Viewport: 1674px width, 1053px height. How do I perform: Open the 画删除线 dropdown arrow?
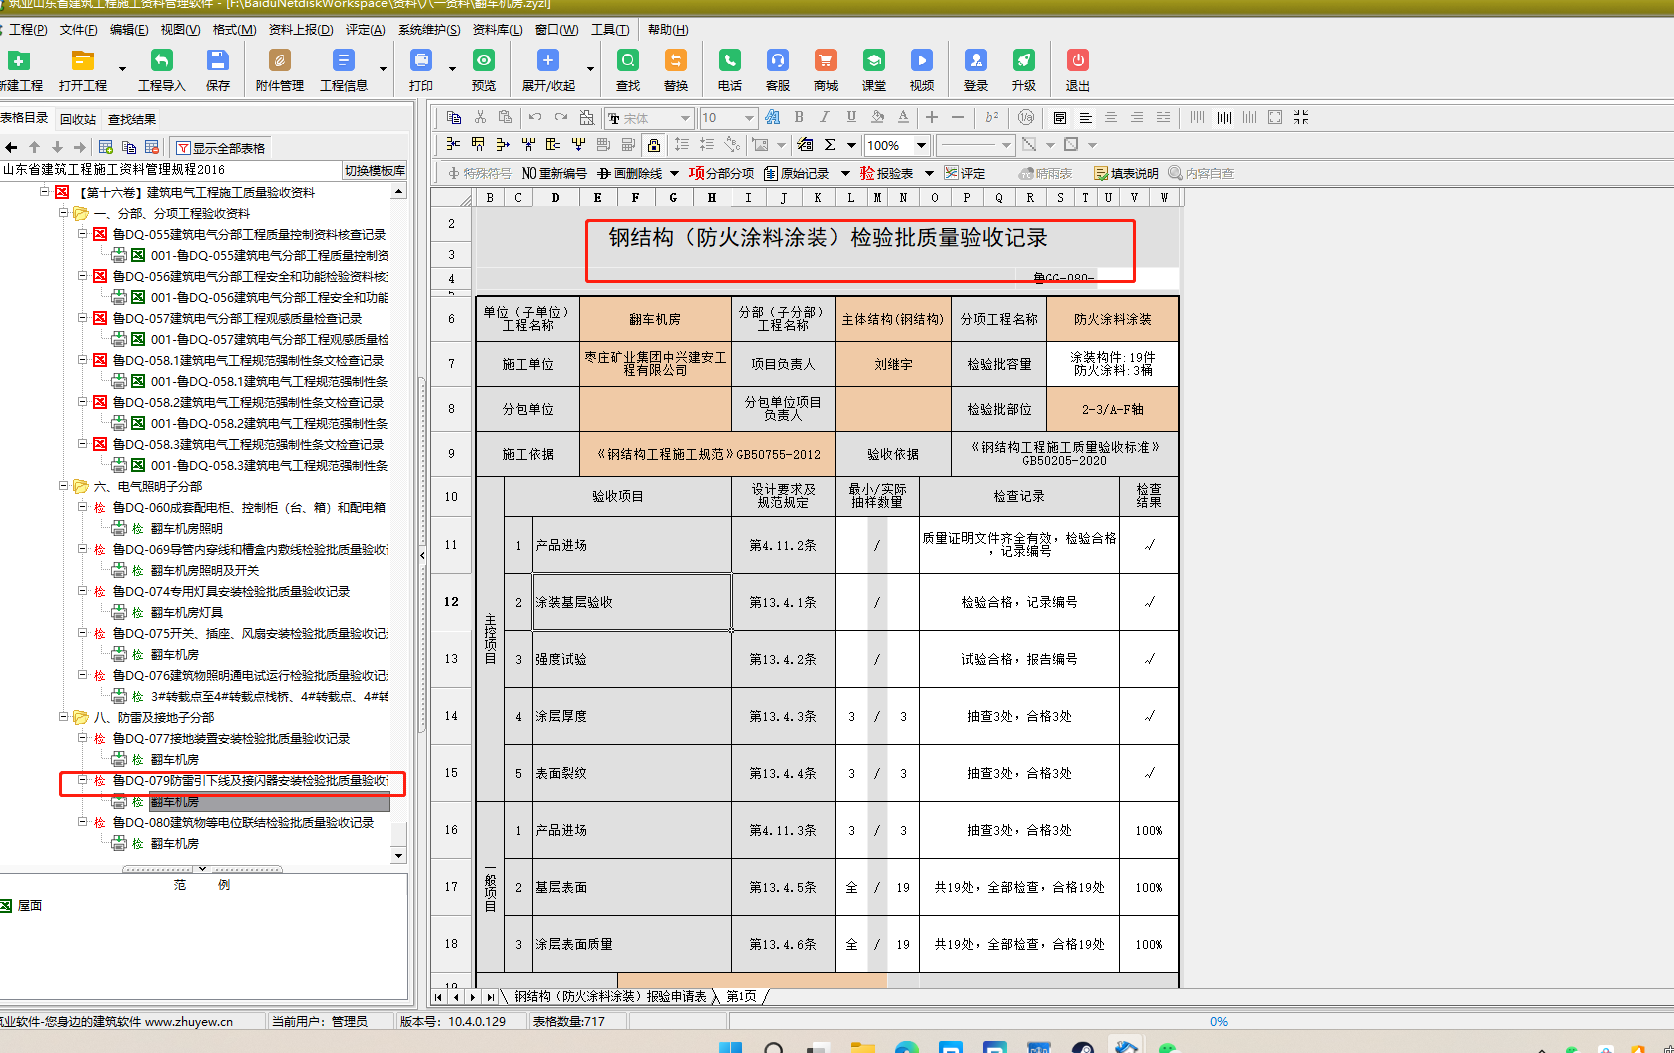click(x=674, y=173)
